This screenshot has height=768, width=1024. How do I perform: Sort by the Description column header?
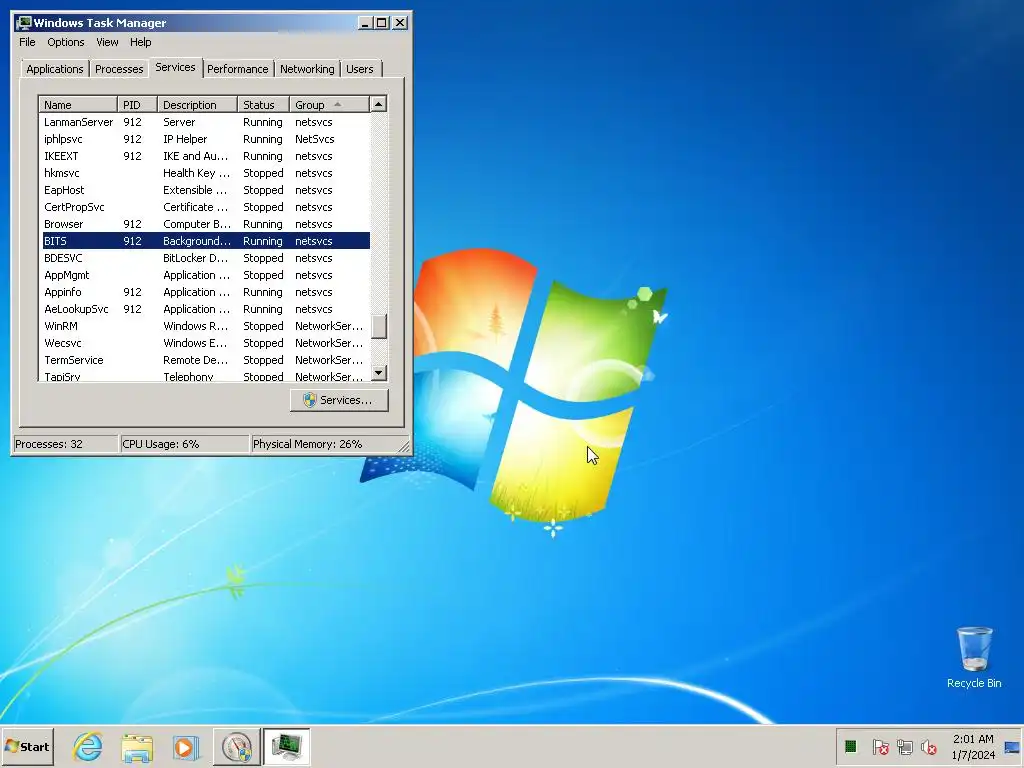197,105
